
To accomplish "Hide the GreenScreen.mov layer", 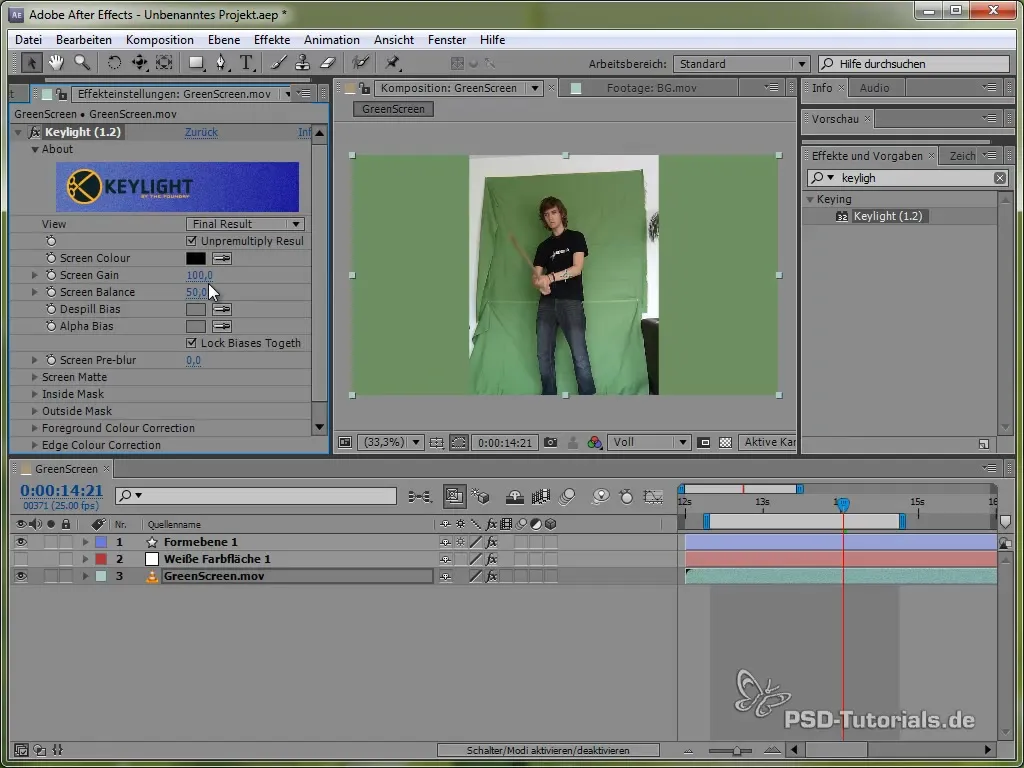I will tap(21, 576).
